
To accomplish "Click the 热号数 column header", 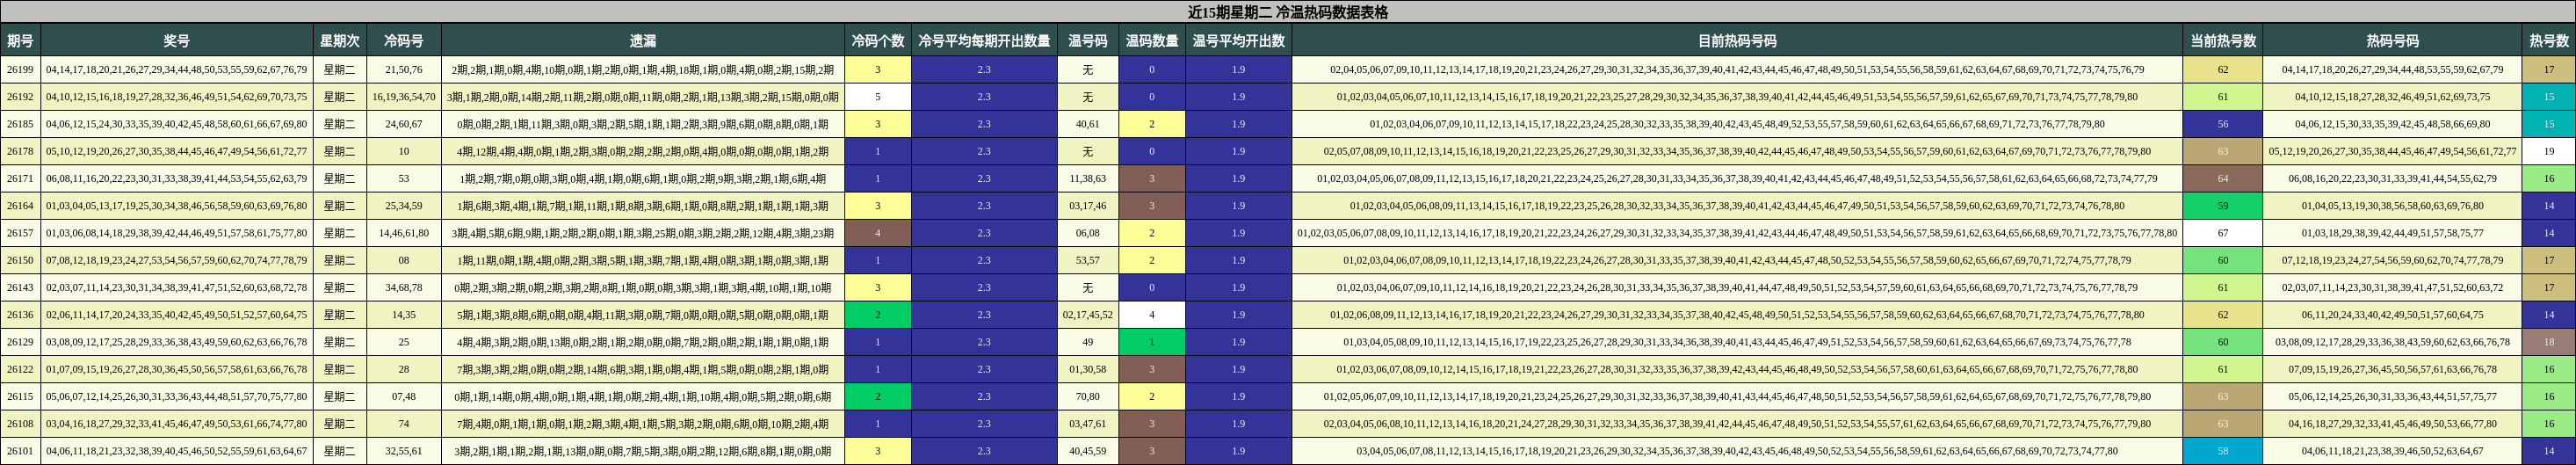I will click(2549, 41).
